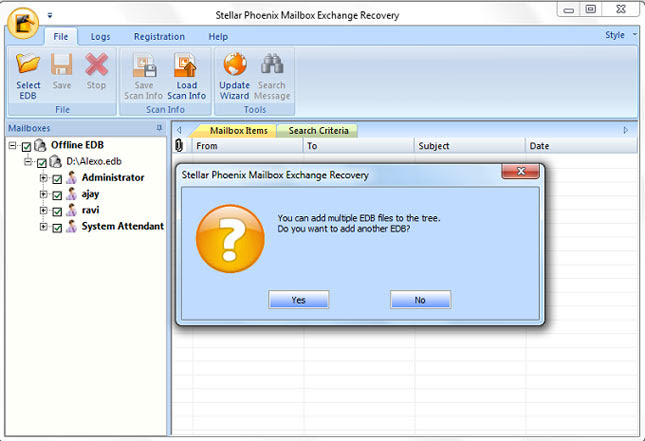Open the quick access toolbar dropdown arrow
This screenshot has width=645, height=441.
tap(50, 16)
